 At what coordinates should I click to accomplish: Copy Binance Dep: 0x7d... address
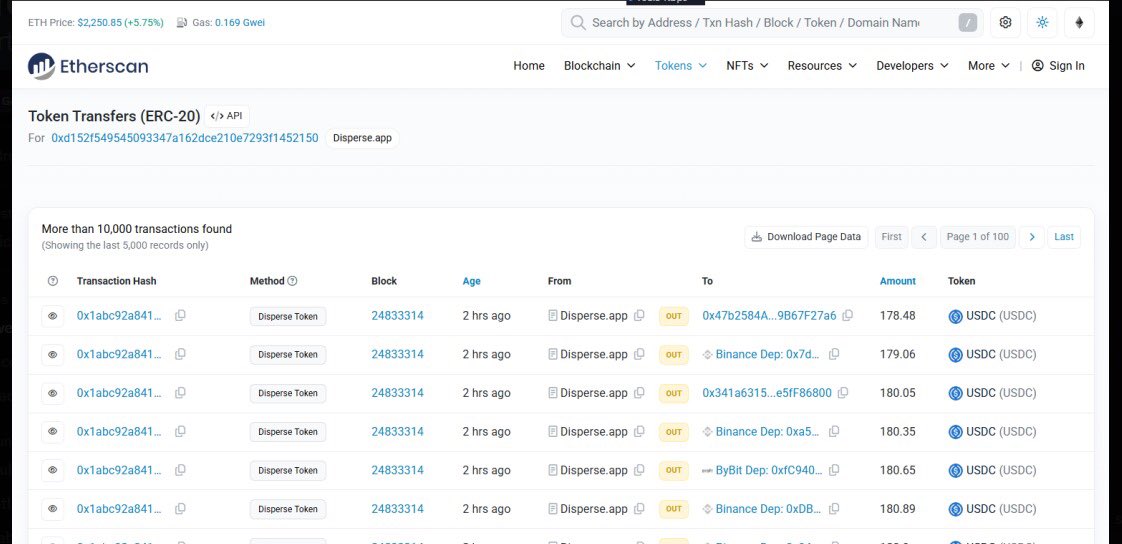(x=834, y=354)
